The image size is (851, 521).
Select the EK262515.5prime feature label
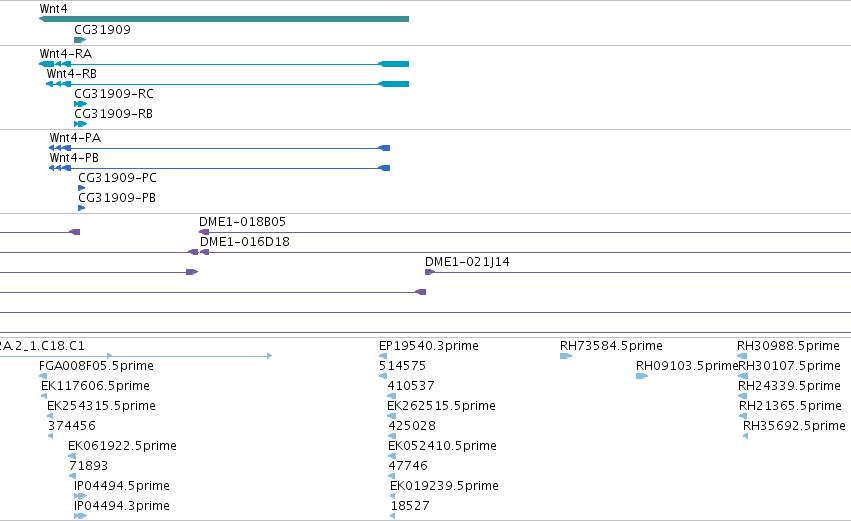point(441,406)
